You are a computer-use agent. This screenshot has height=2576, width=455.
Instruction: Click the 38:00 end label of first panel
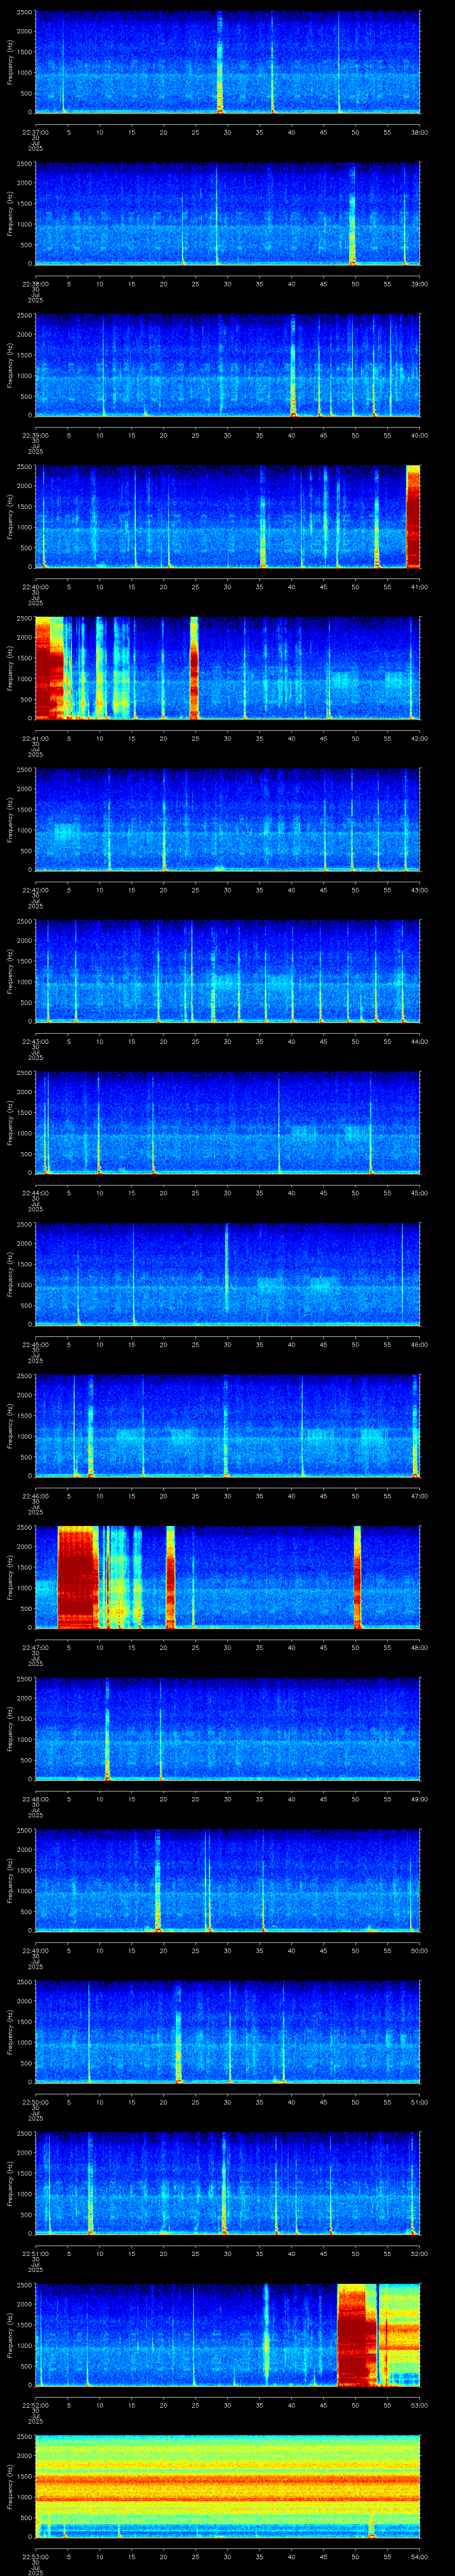point(419,132)
